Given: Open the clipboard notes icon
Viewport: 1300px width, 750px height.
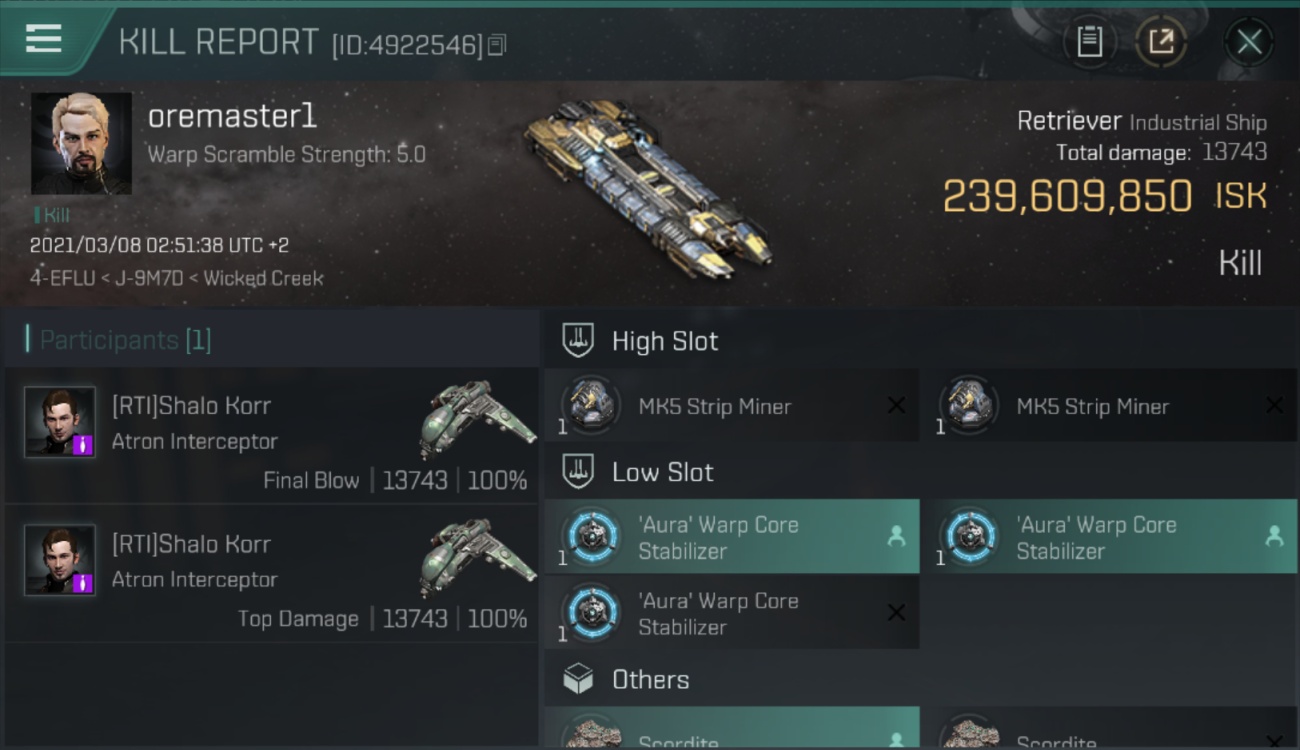Looking at the screenshot, I should pos(1089,42).
